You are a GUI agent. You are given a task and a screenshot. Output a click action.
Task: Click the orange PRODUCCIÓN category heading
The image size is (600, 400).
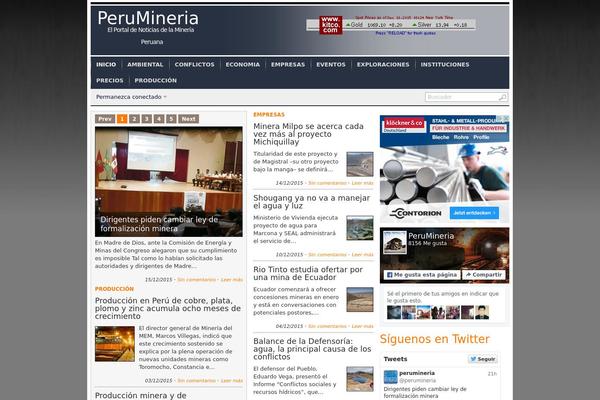coord(114,289)
